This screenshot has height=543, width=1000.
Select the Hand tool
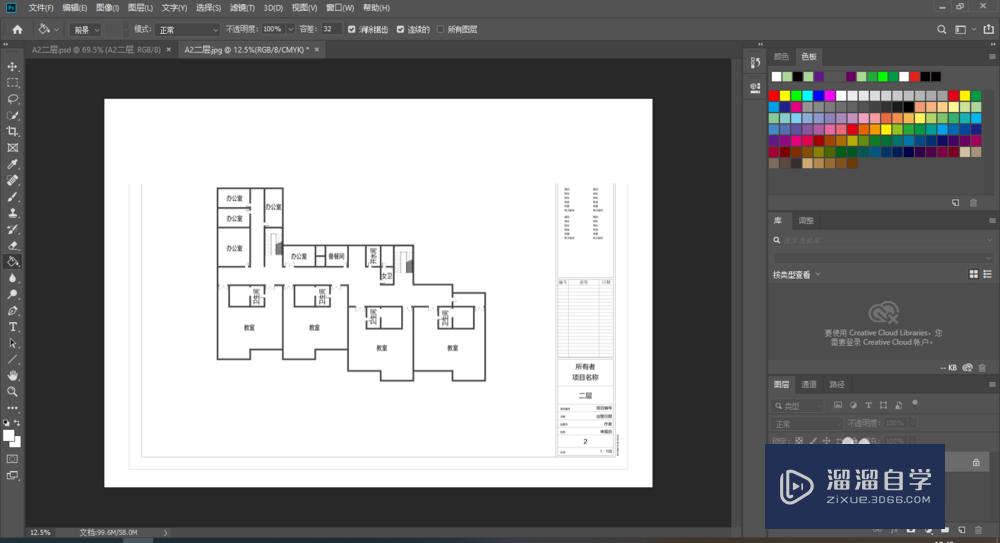pos(13,375)
